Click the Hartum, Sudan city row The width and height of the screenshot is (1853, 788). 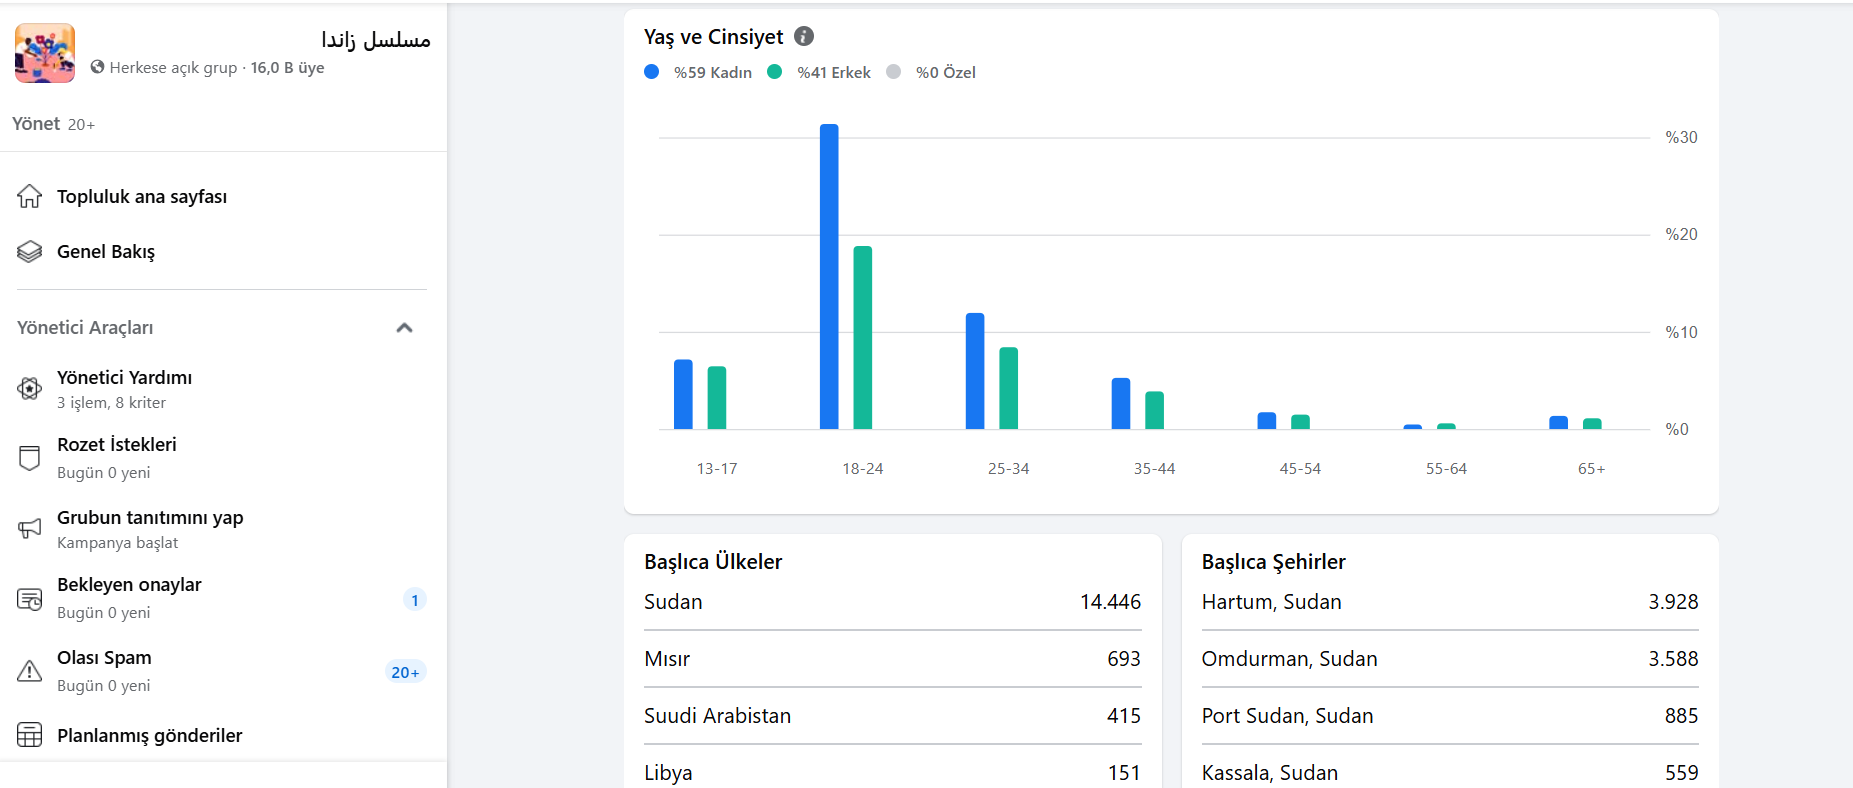pos(1450,602)
